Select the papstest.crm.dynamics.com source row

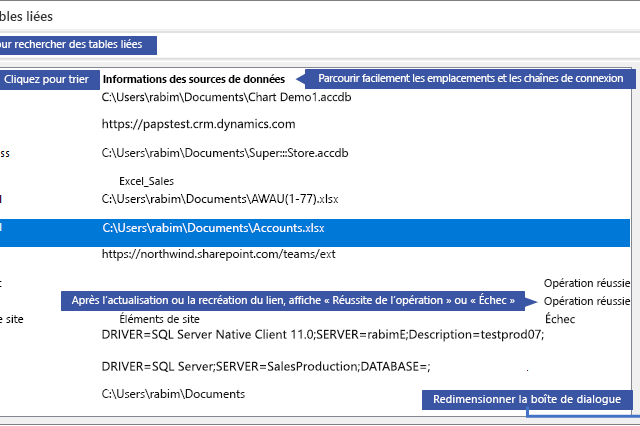click(198, 125)
